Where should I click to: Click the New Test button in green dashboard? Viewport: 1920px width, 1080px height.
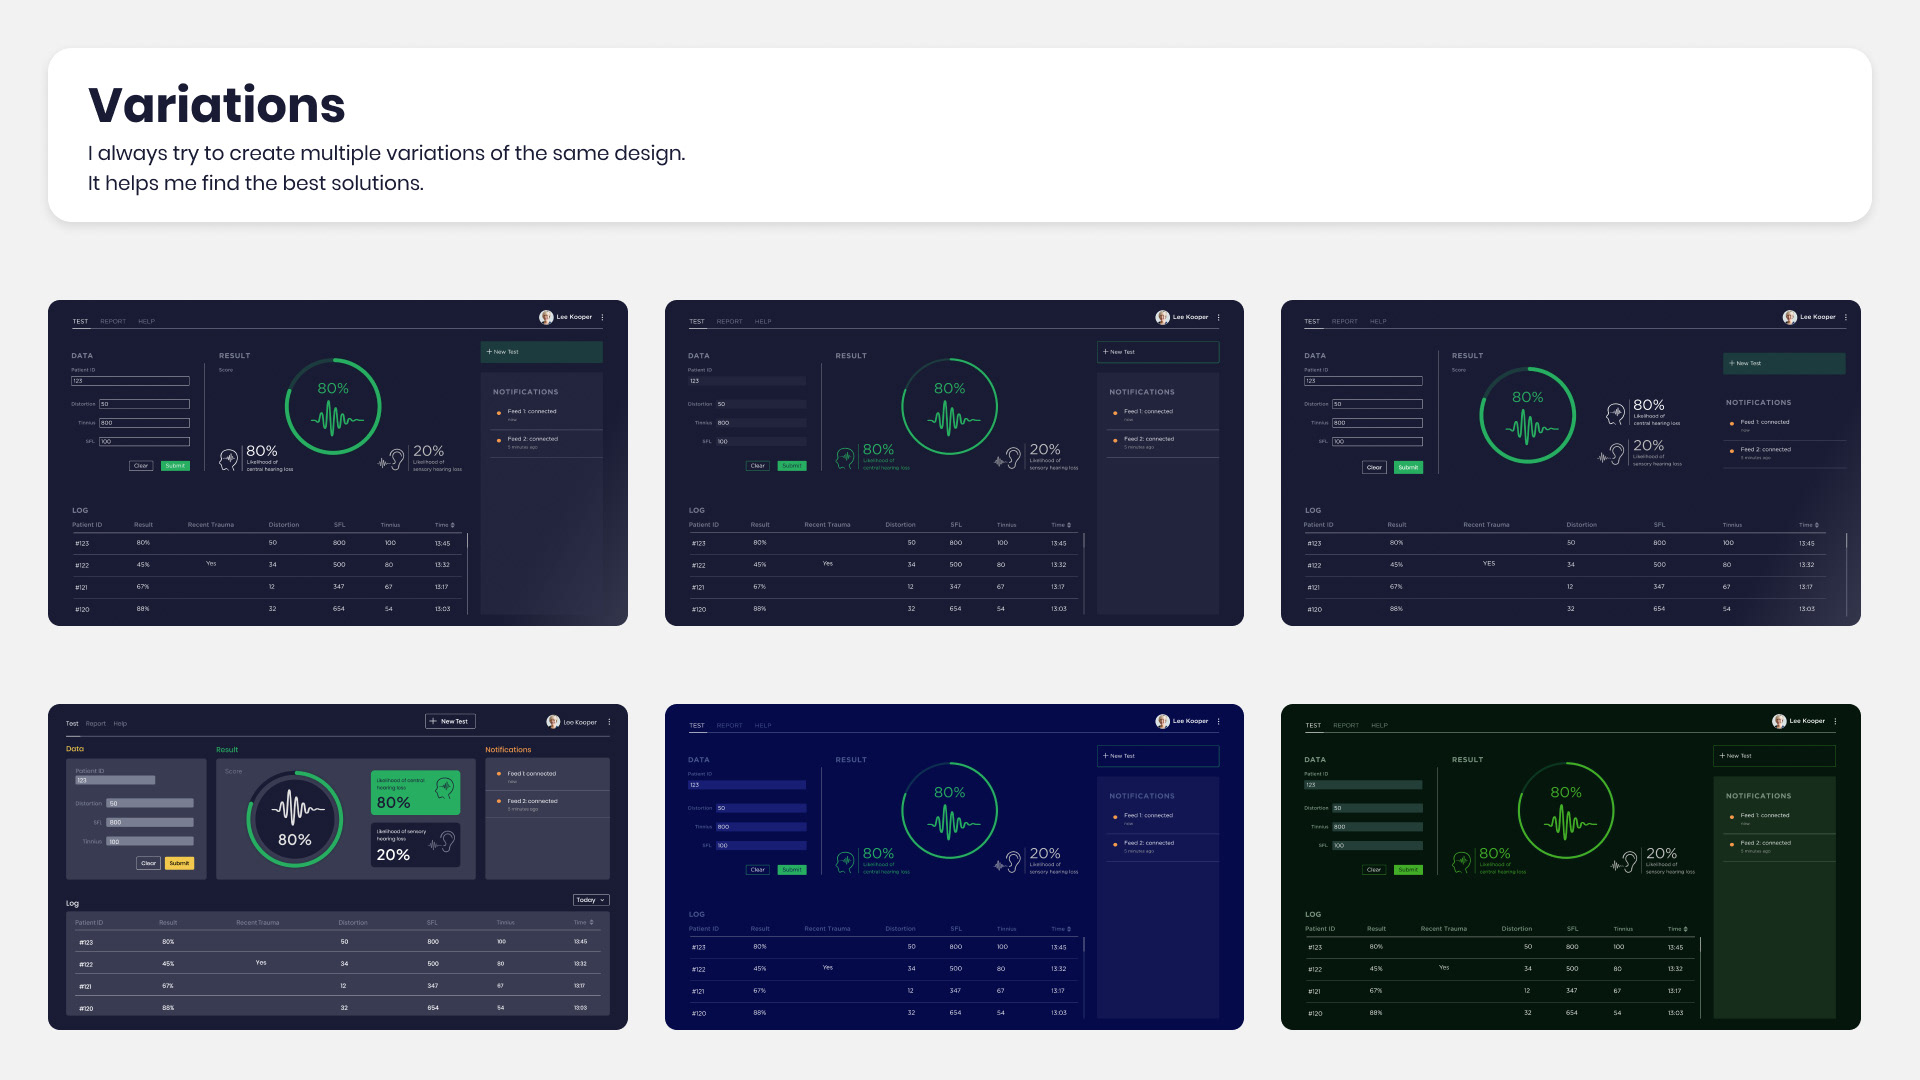pos(1774,756)
